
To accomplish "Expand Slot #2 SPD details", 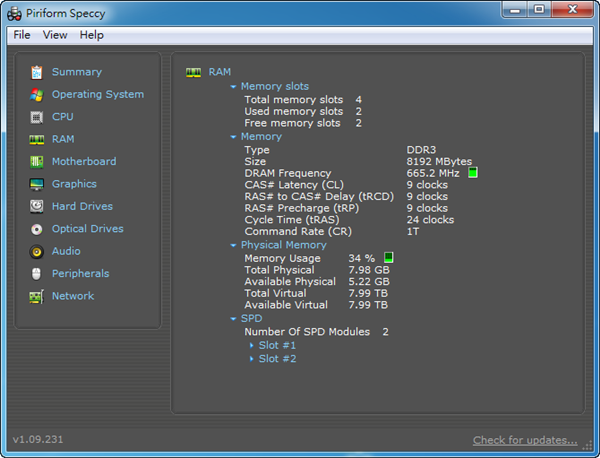I will [x=252, y=359].
